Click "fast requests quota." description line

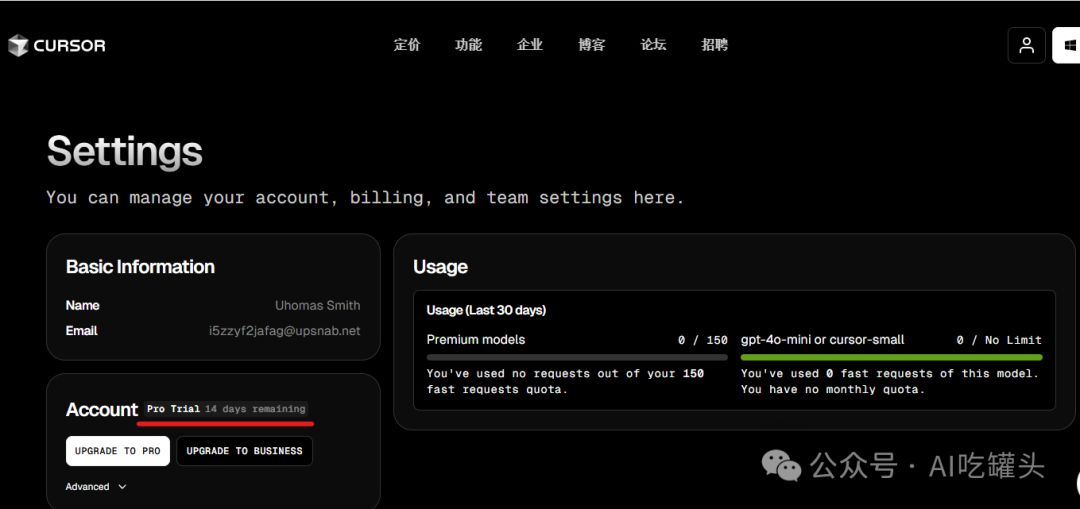coord(496,390)
